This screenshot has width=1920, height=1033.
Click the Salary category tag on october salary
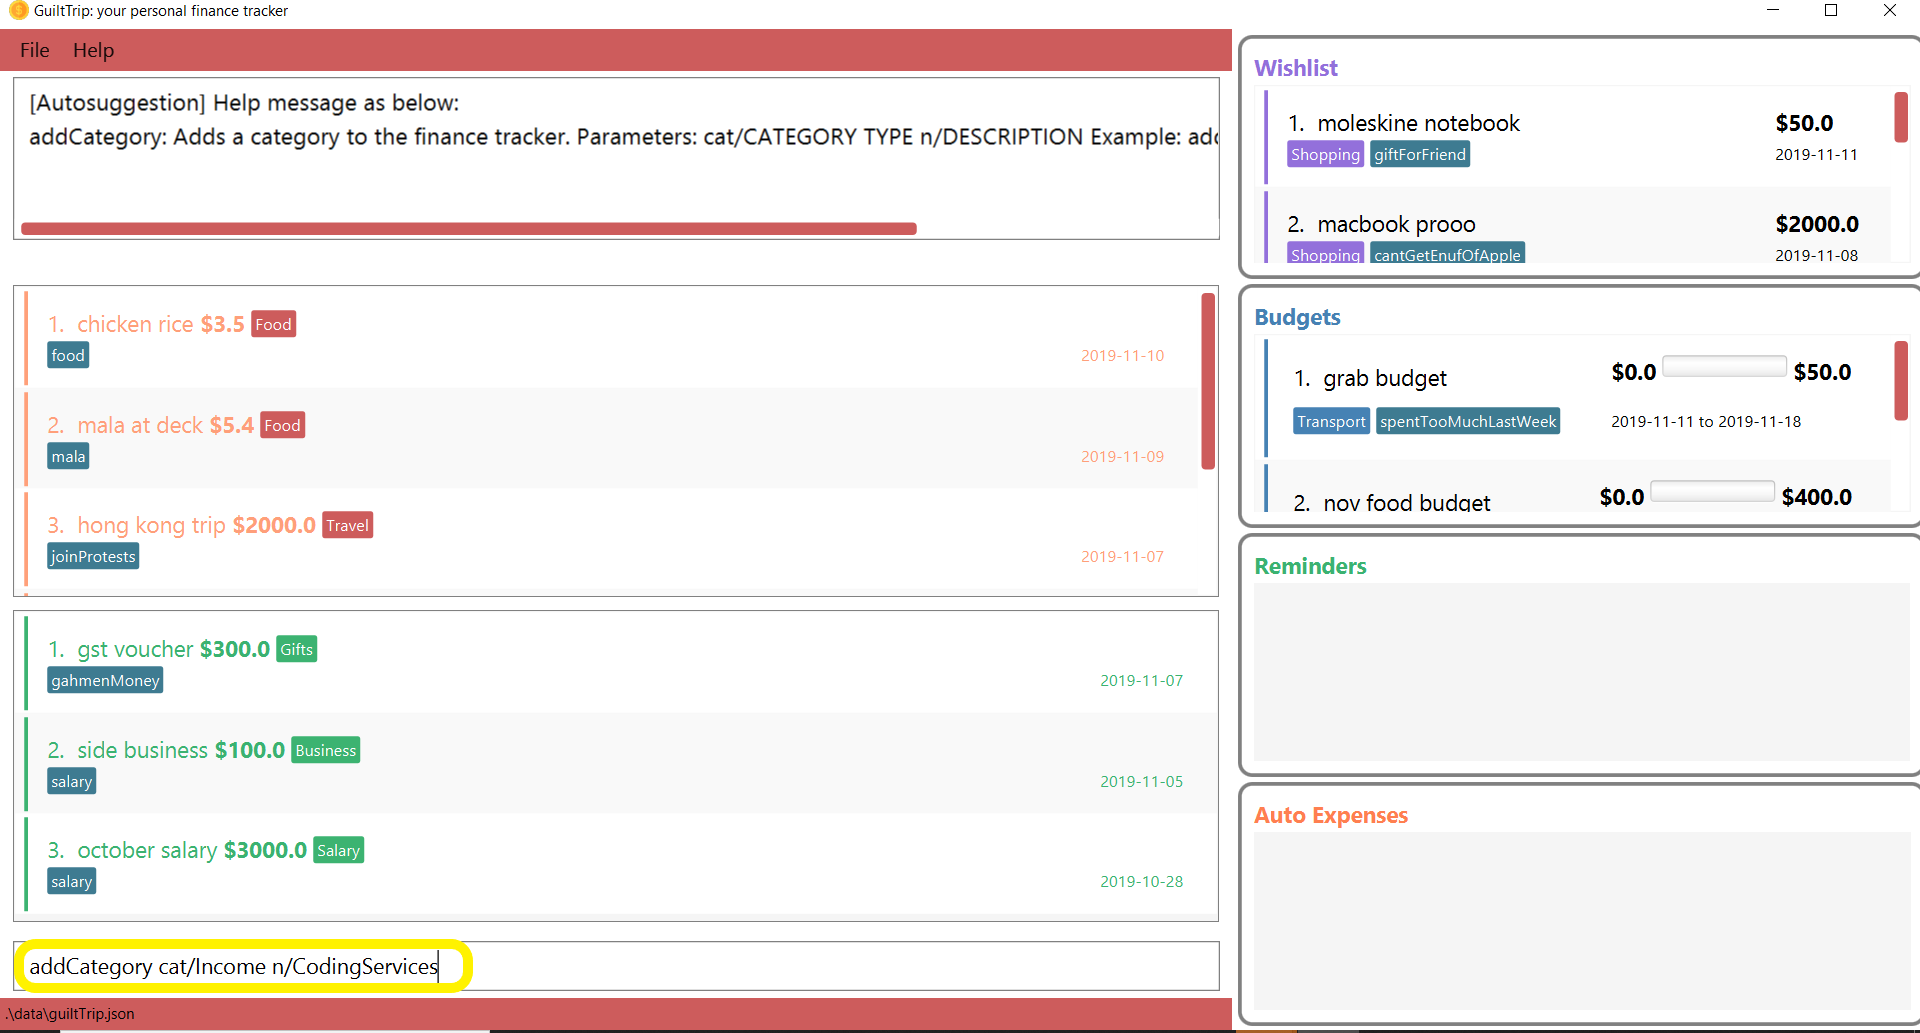(x=338, y=850)
